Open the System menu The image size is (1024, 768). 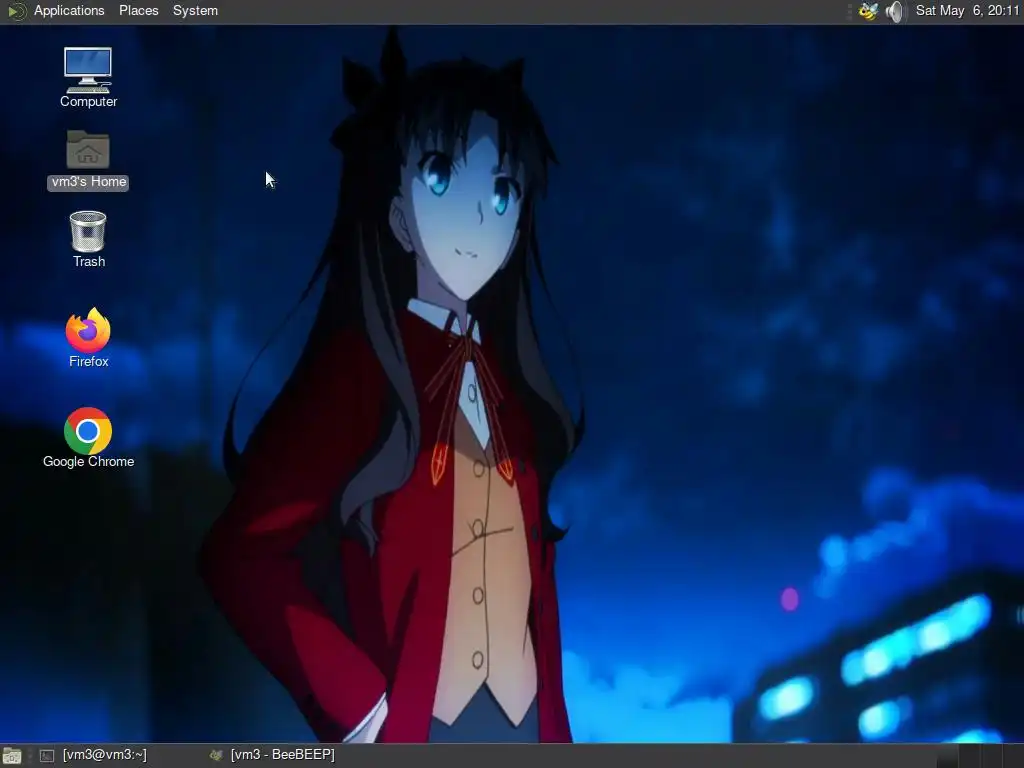(x=195, y=10)
